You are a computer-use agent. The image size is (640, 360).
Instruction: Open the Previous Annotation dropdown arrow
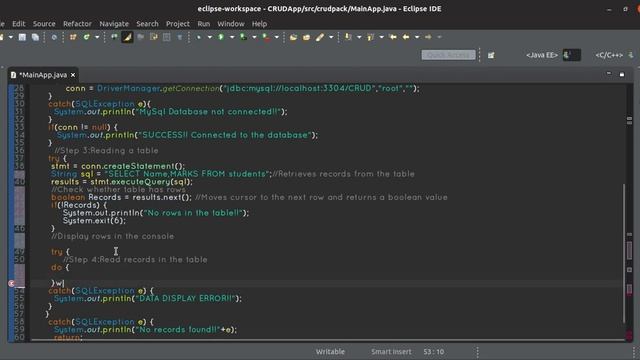coord(382,37)
